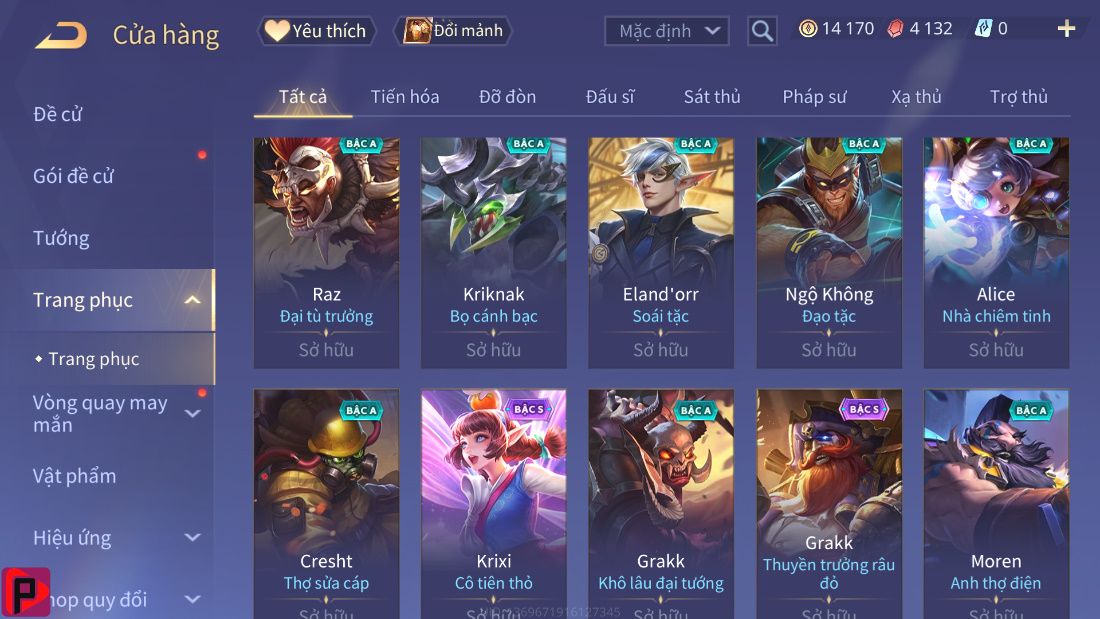Click the blue voucher currency icon
This screenshot has height=619, width=1100.
click(983, 28)
